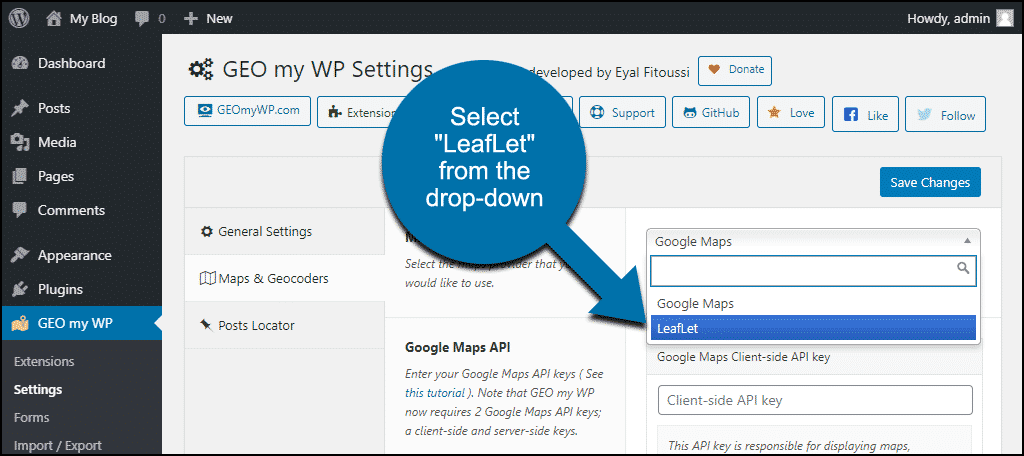The height and width of the screenshot is (456, 1024).
Task: Select GEO my WP in sidebar
Action: (x=82, y=323)
